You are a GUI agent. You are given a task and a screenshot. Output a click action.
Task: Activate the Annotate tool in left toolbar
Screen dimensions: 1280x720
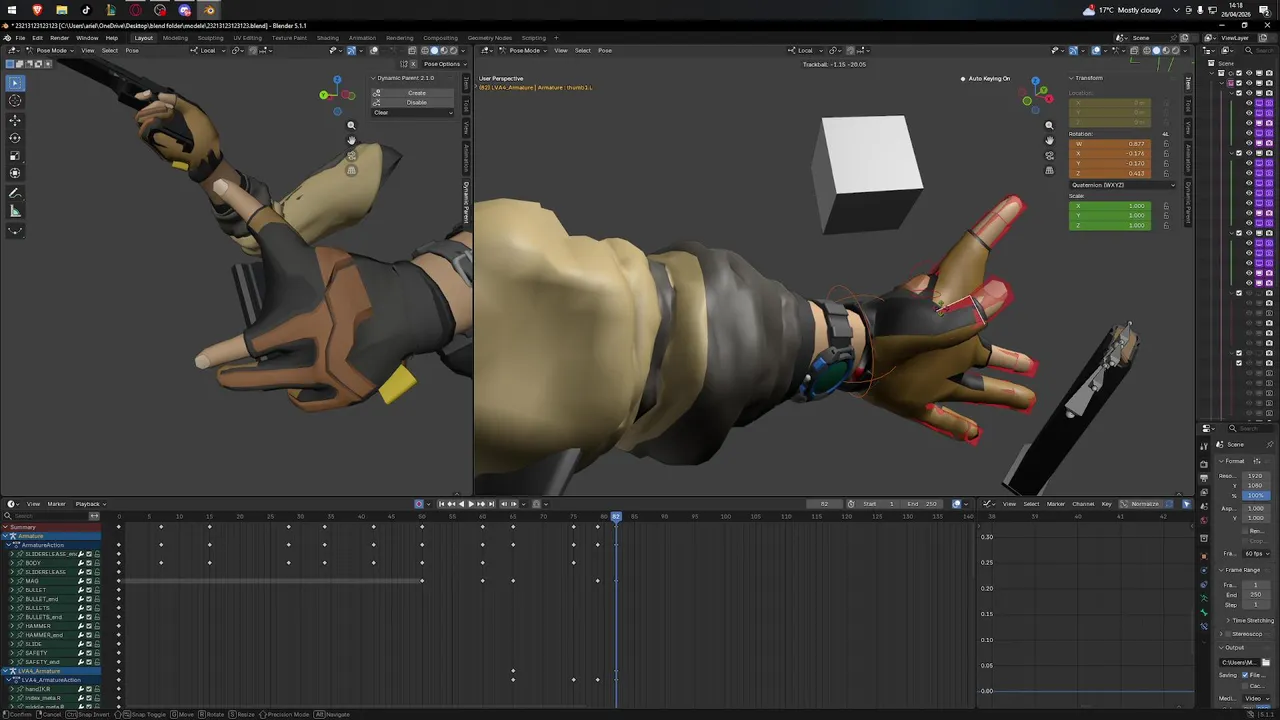point(15,193)
